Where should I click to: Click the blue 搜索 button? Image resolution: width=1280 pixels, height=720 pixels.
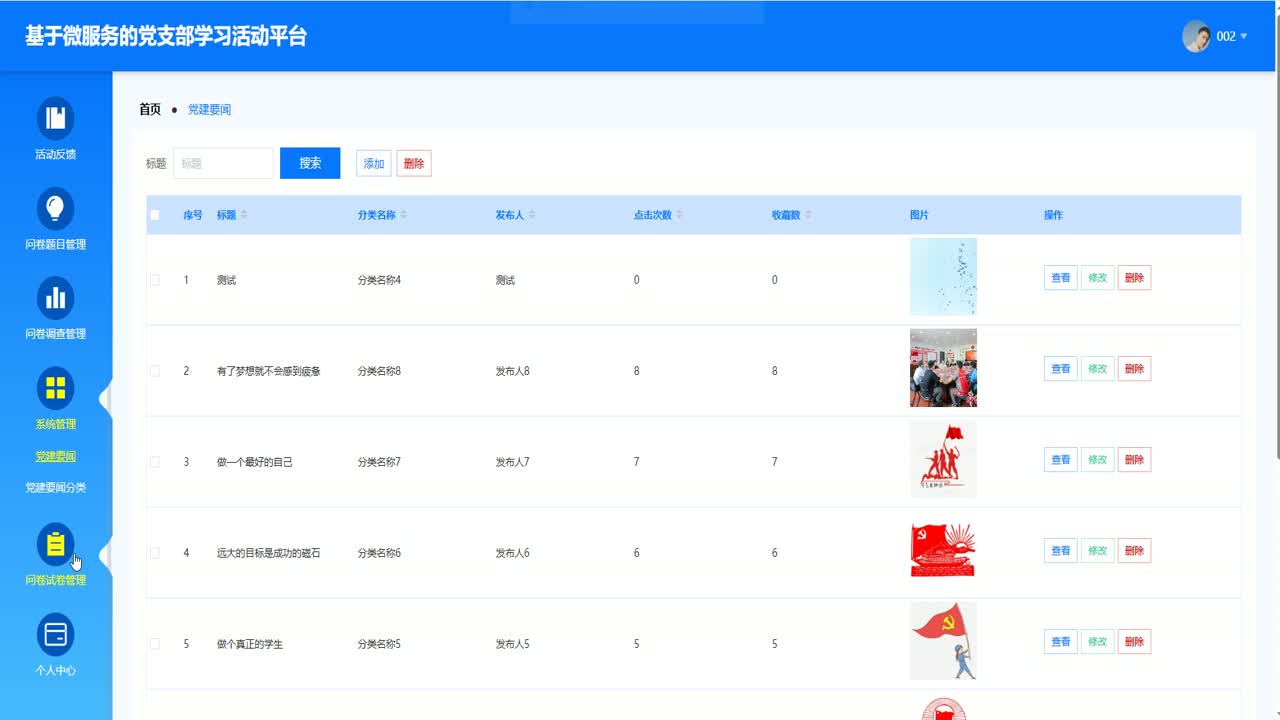pos(310,163)
